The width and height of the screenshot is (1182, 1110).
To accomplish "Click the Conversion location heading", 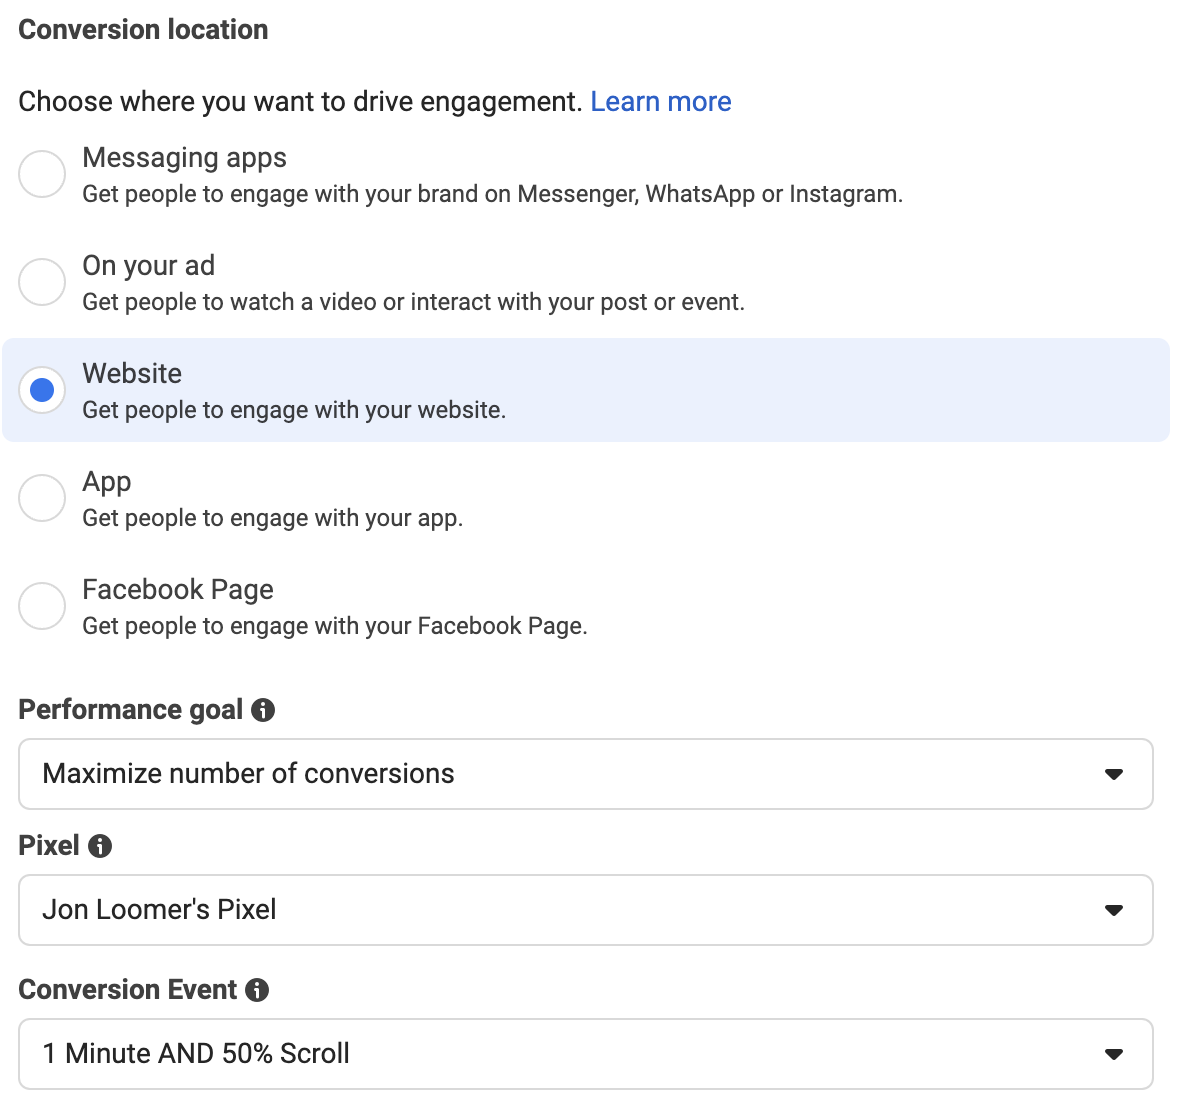I will (143, 29).
